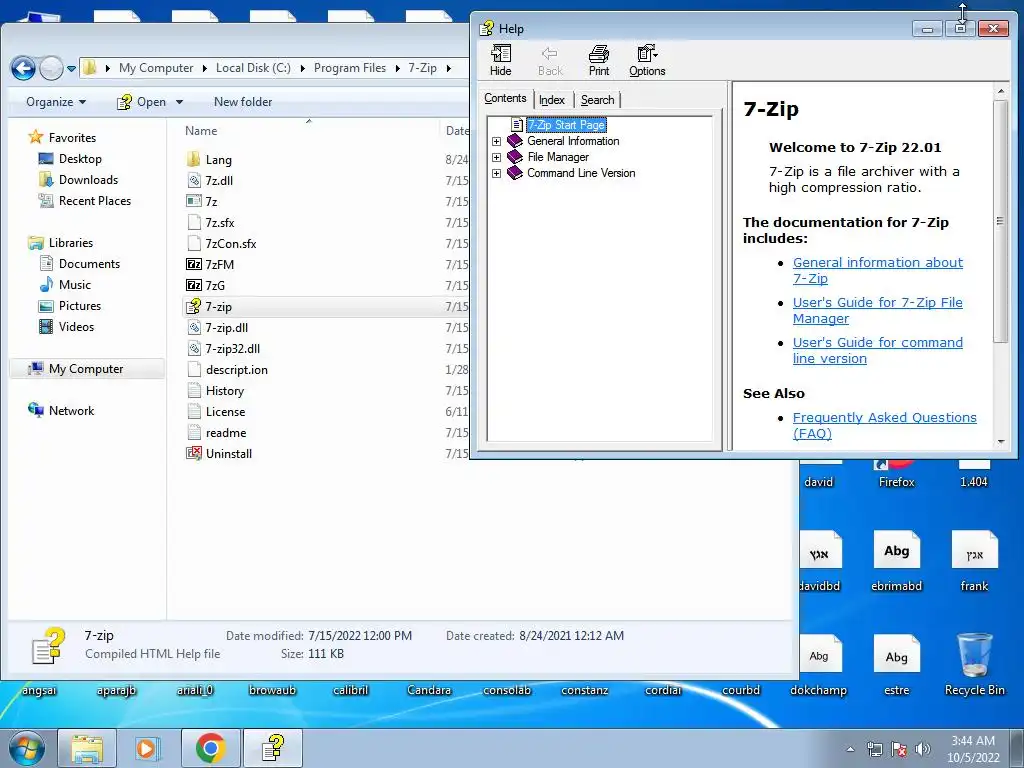Click Program Files in the address bar
This screenshot has height=768, width=1024.
coord(350,68)
